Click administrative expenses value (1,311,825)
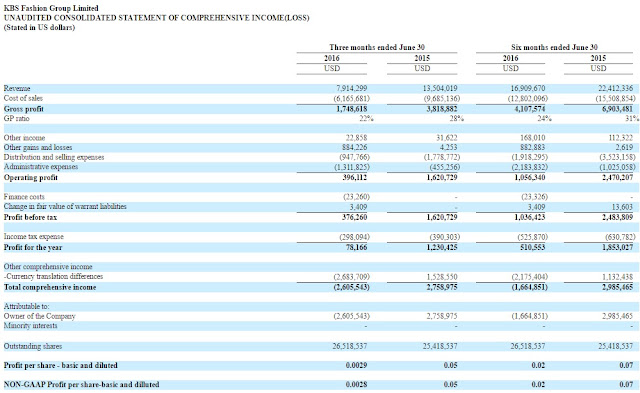Viewport: 640px width, 393px height. tap(351, 167)
